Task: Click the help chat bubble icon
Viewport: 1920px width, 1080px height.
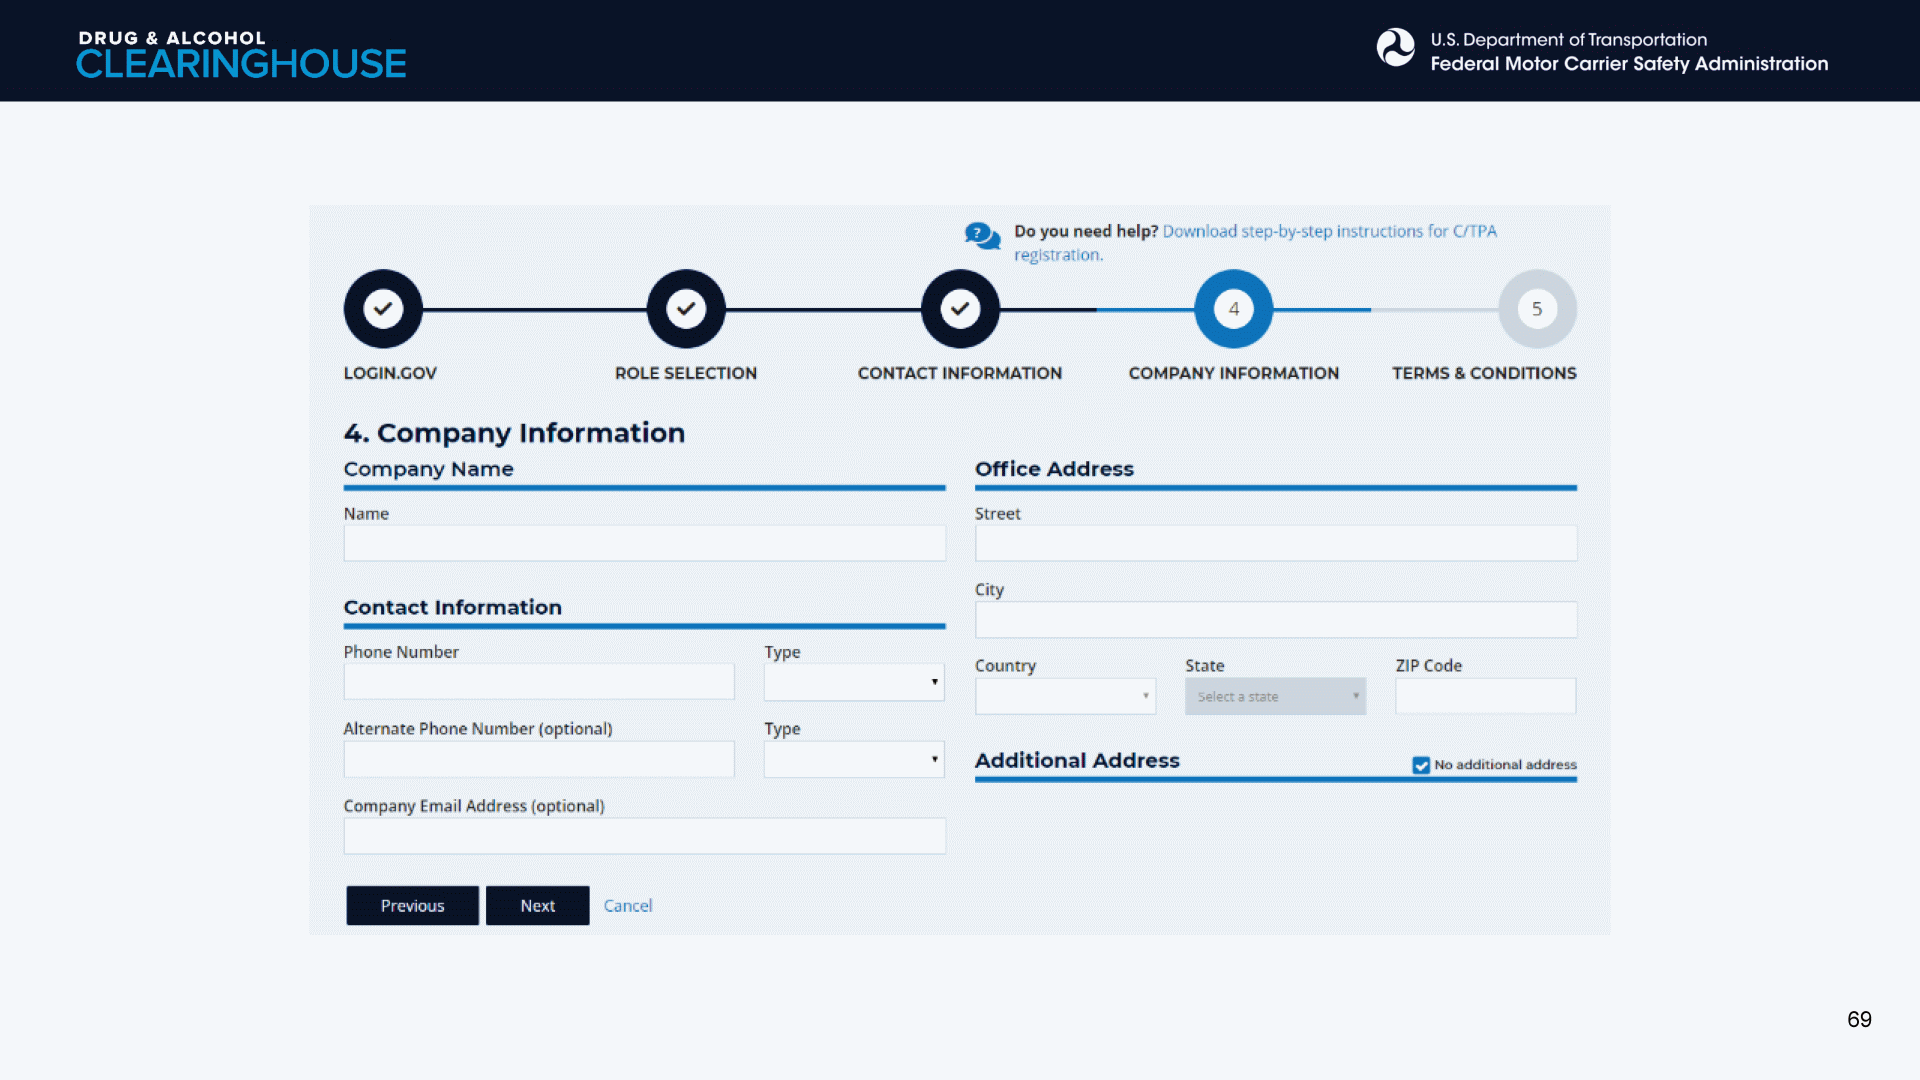Action: click(x=982, y=236)
